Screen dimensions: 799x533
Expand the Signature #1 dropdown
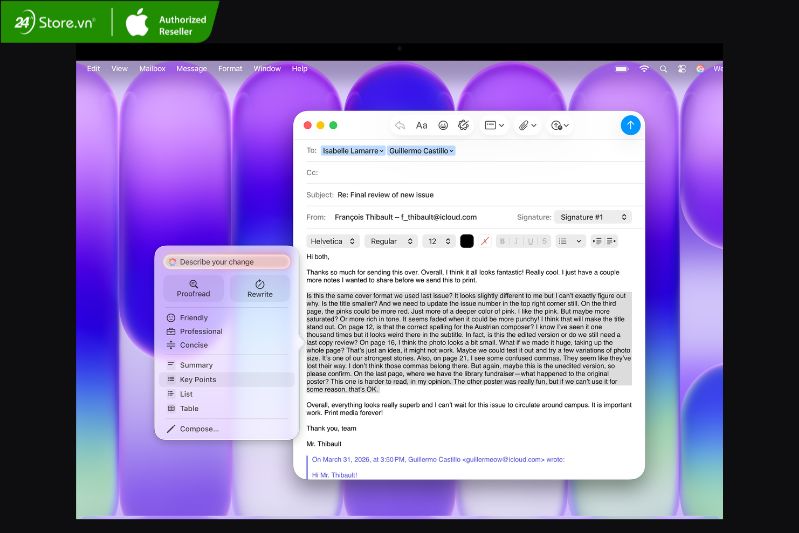click(594, 217)
